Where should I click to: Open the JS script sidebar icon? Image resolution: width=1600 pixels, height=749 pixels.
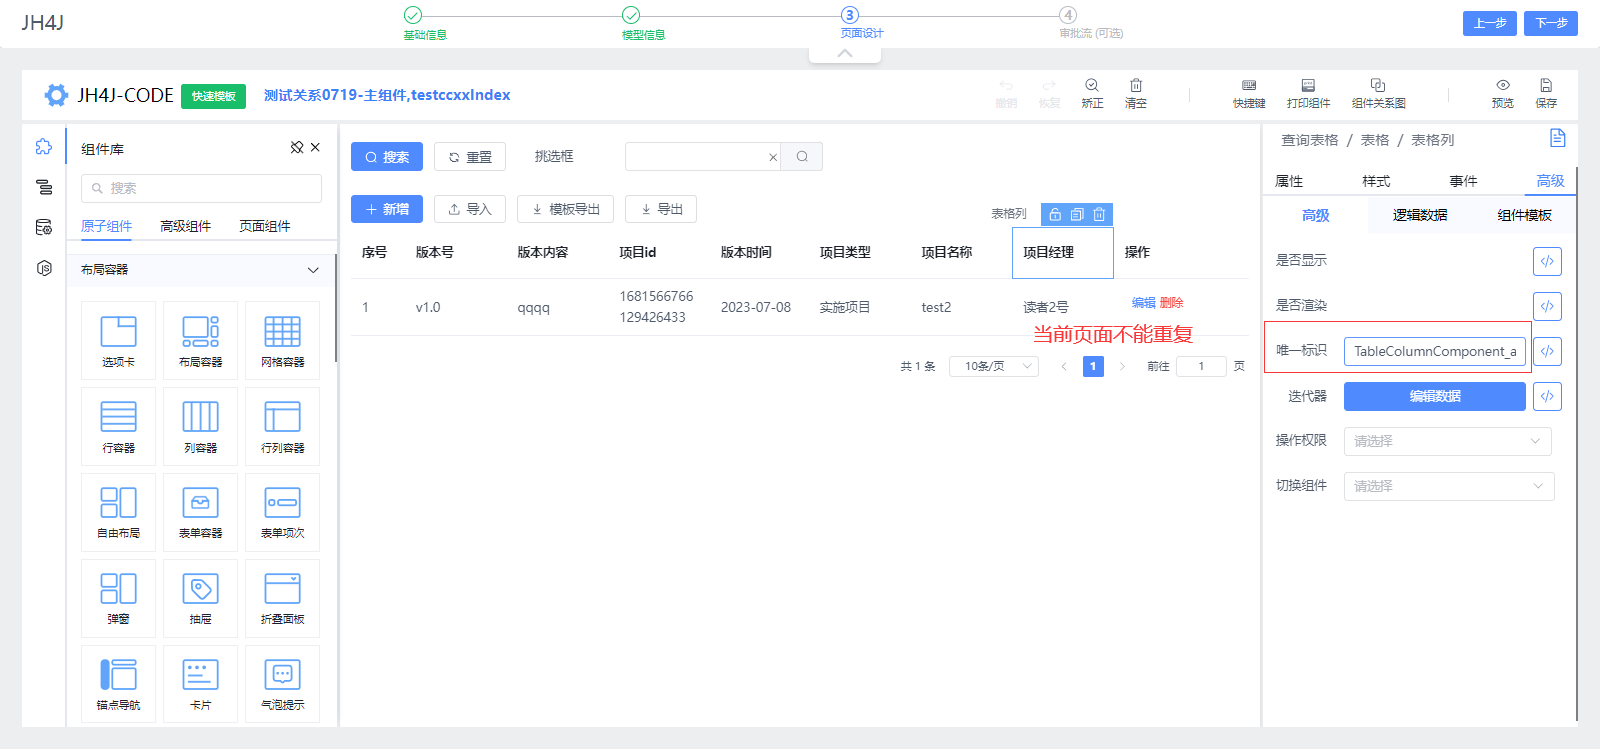44,268
